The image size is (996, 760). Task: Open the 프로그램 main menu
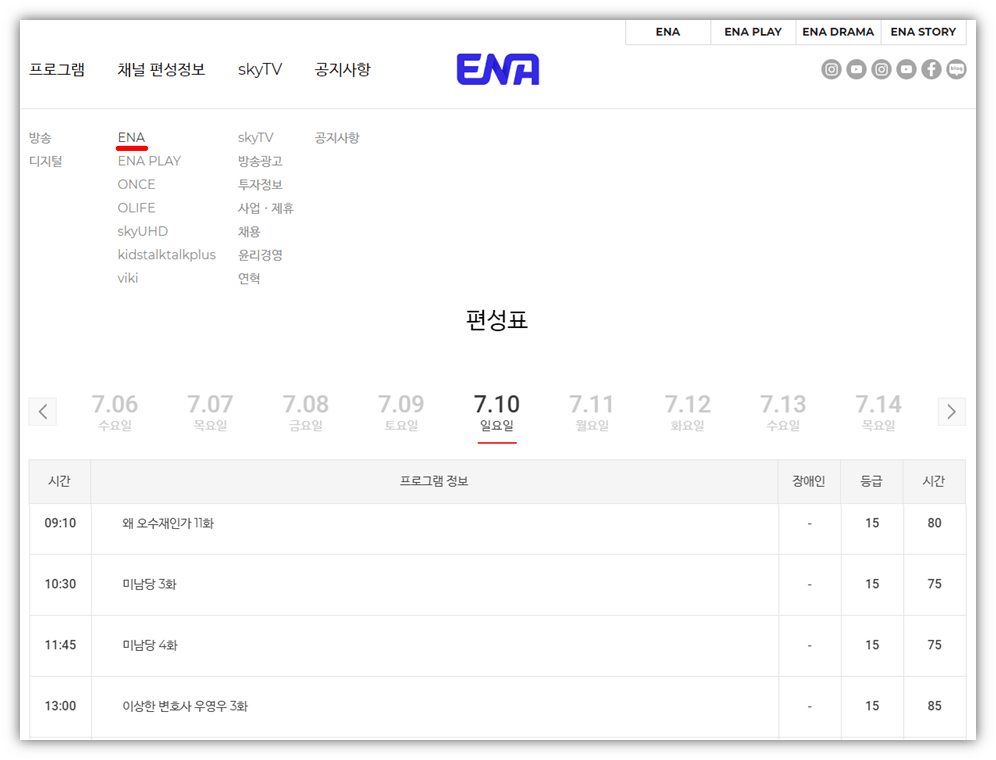pyautogui.click(x=57, y=69)
